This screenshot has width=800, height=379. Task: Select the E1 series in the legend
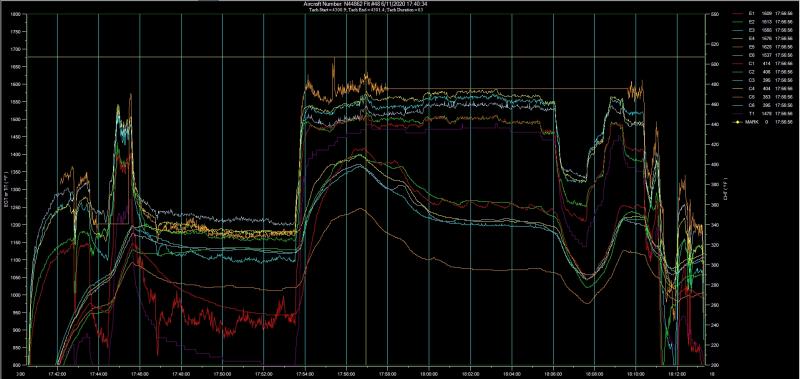click(762, 14)
